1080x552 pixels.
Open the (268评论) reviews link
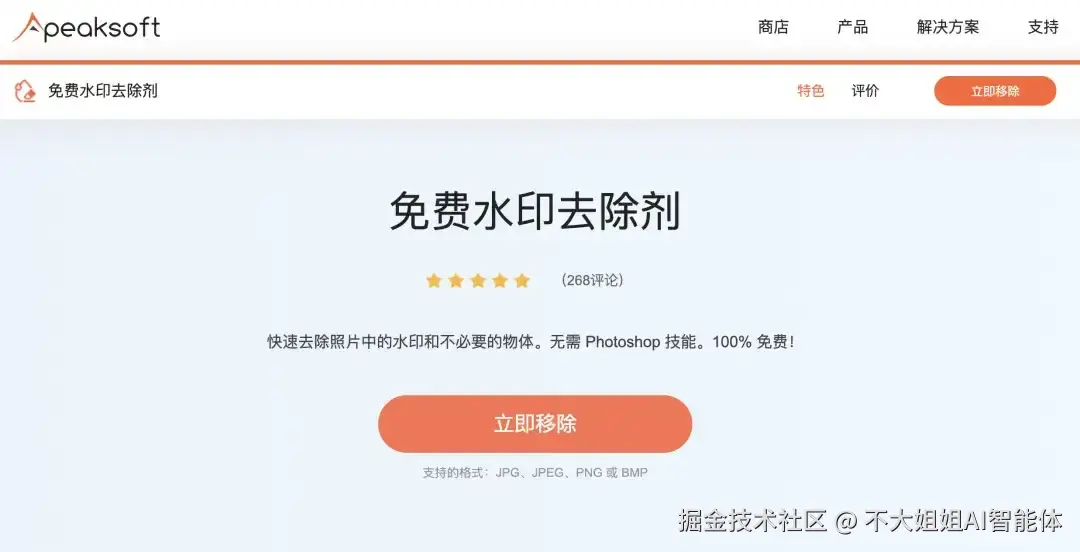pyautogui.click(x=592, y=280)
